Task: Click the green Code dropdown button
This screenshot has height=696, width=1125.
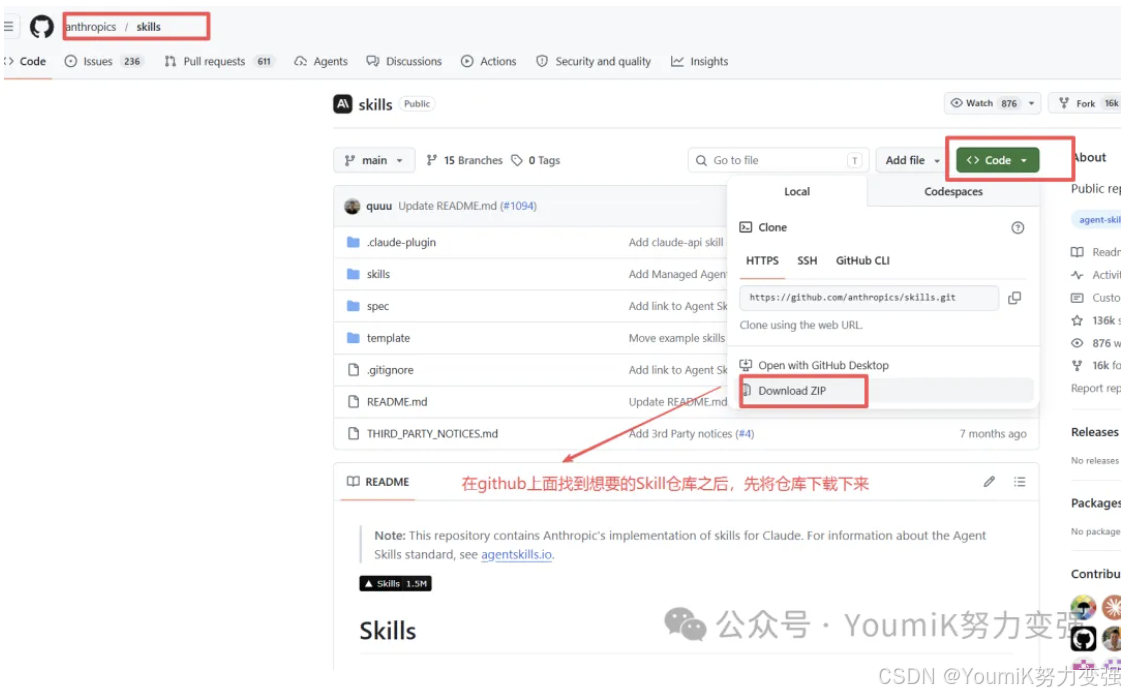Action: click(x=997, y=160)
